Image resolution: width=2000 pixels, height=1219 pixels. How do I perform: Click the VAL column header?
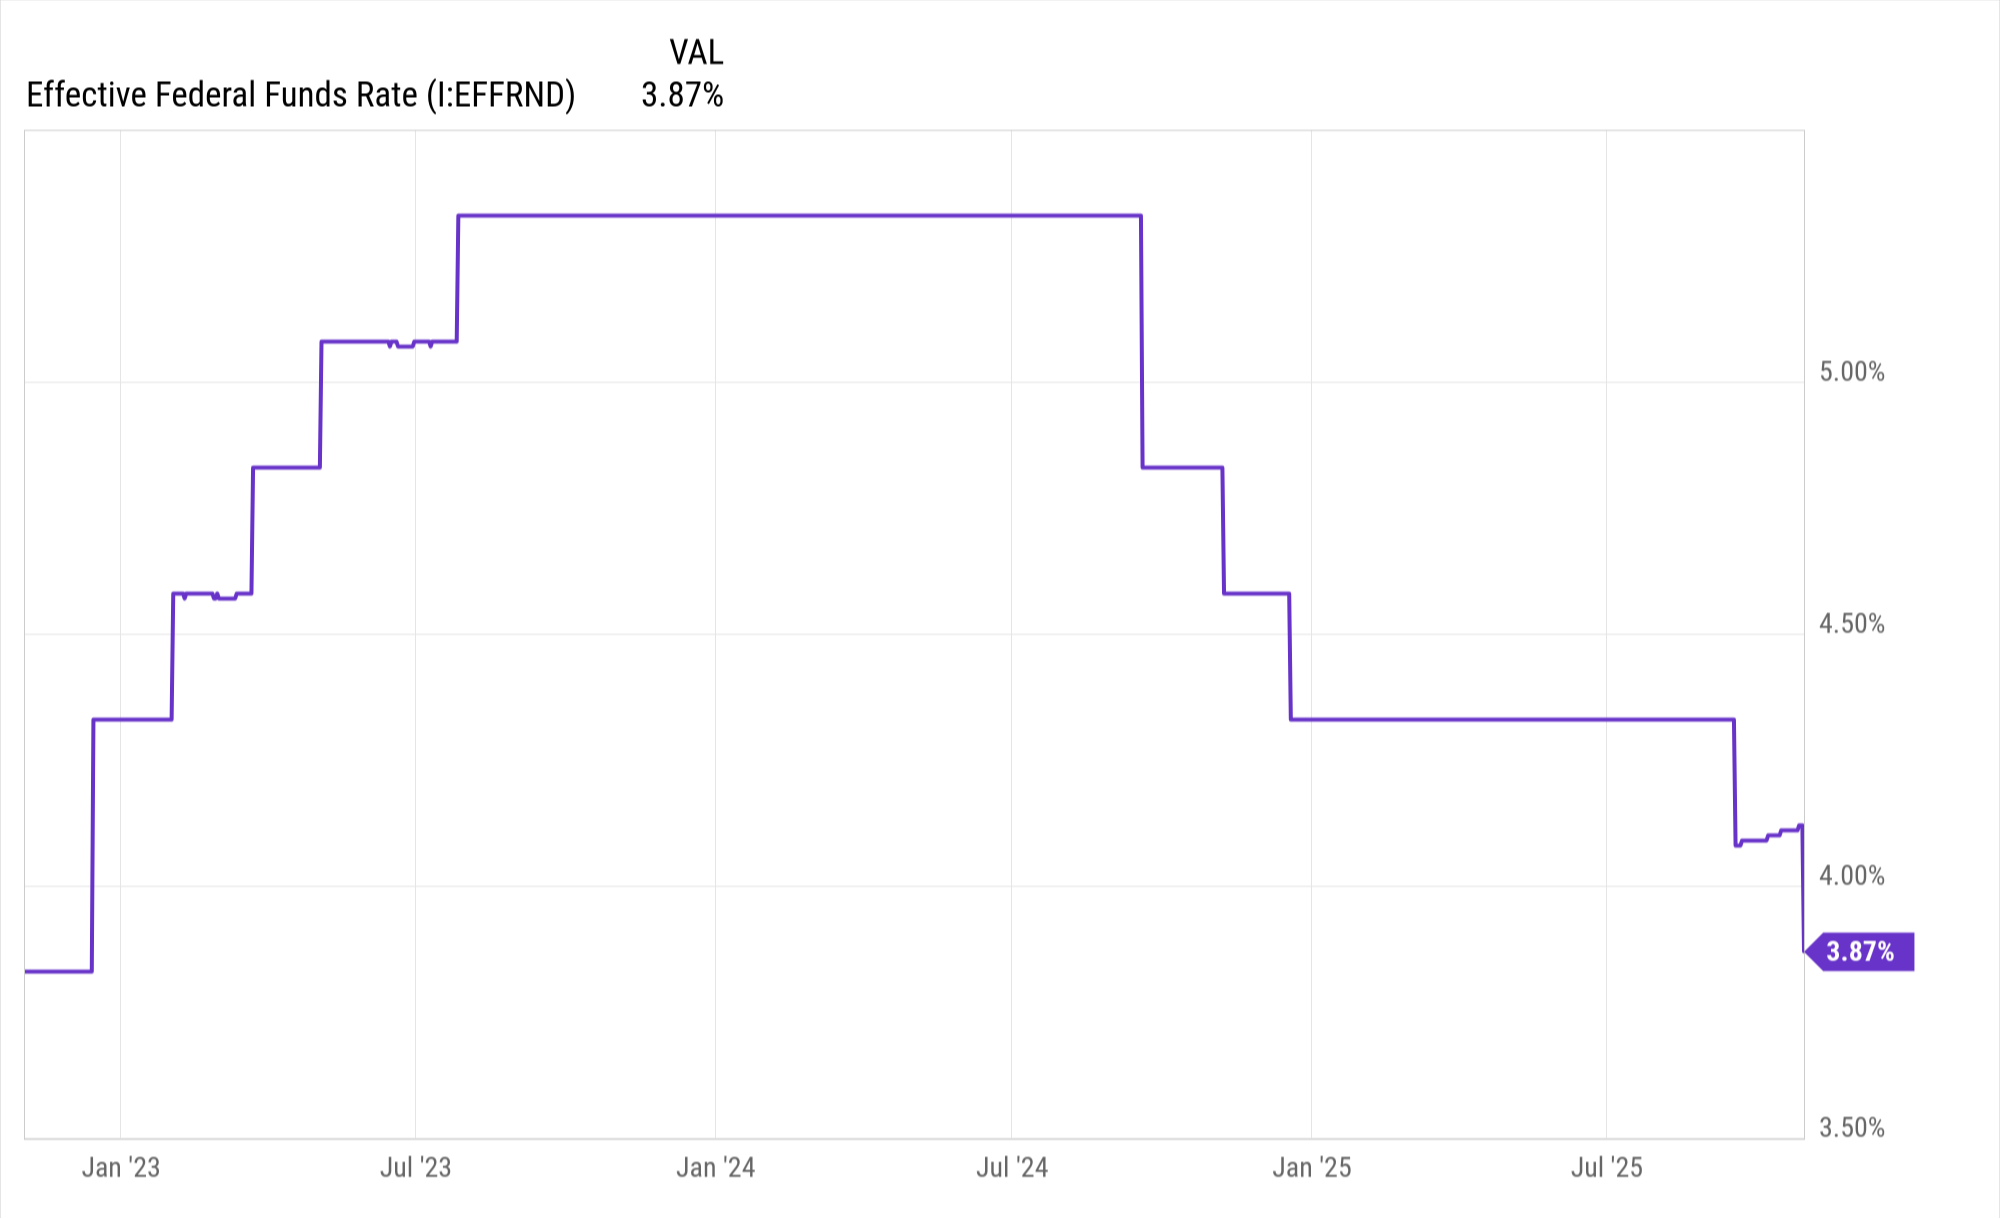pos(696,52)
